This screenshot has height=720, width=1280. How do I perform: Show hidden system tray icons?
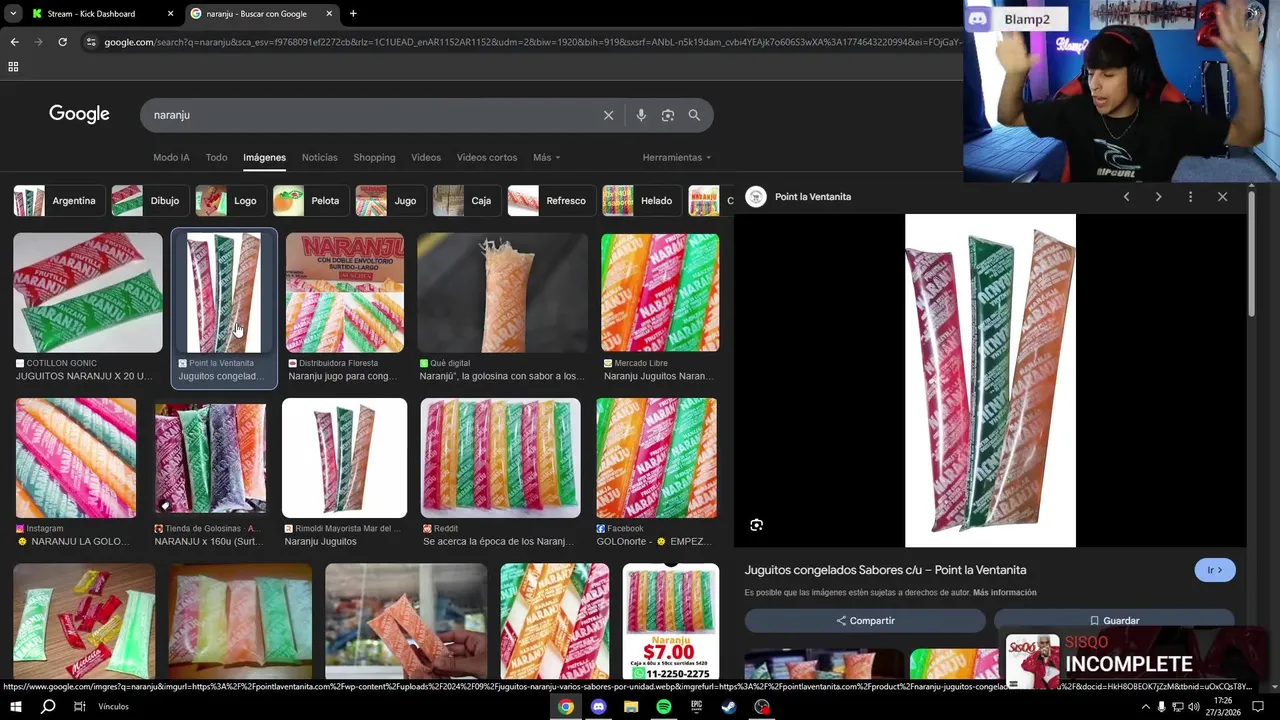point(1146,706)
